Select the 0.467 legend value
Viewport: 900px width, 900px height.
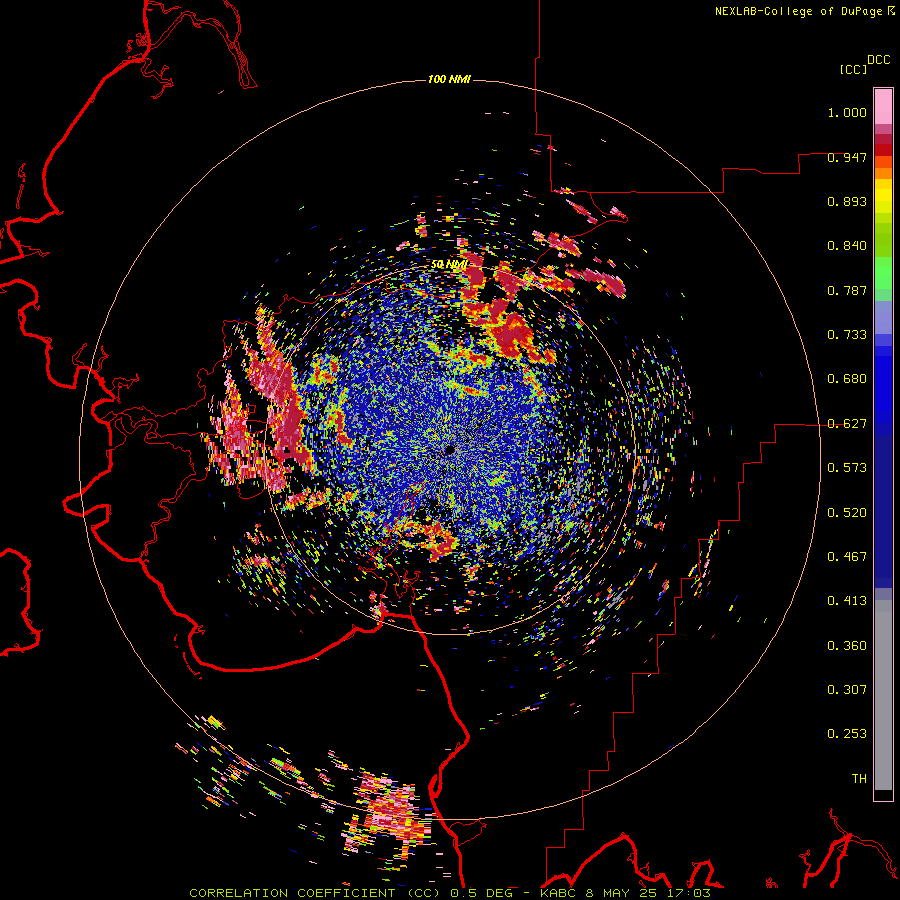[847, 557]
